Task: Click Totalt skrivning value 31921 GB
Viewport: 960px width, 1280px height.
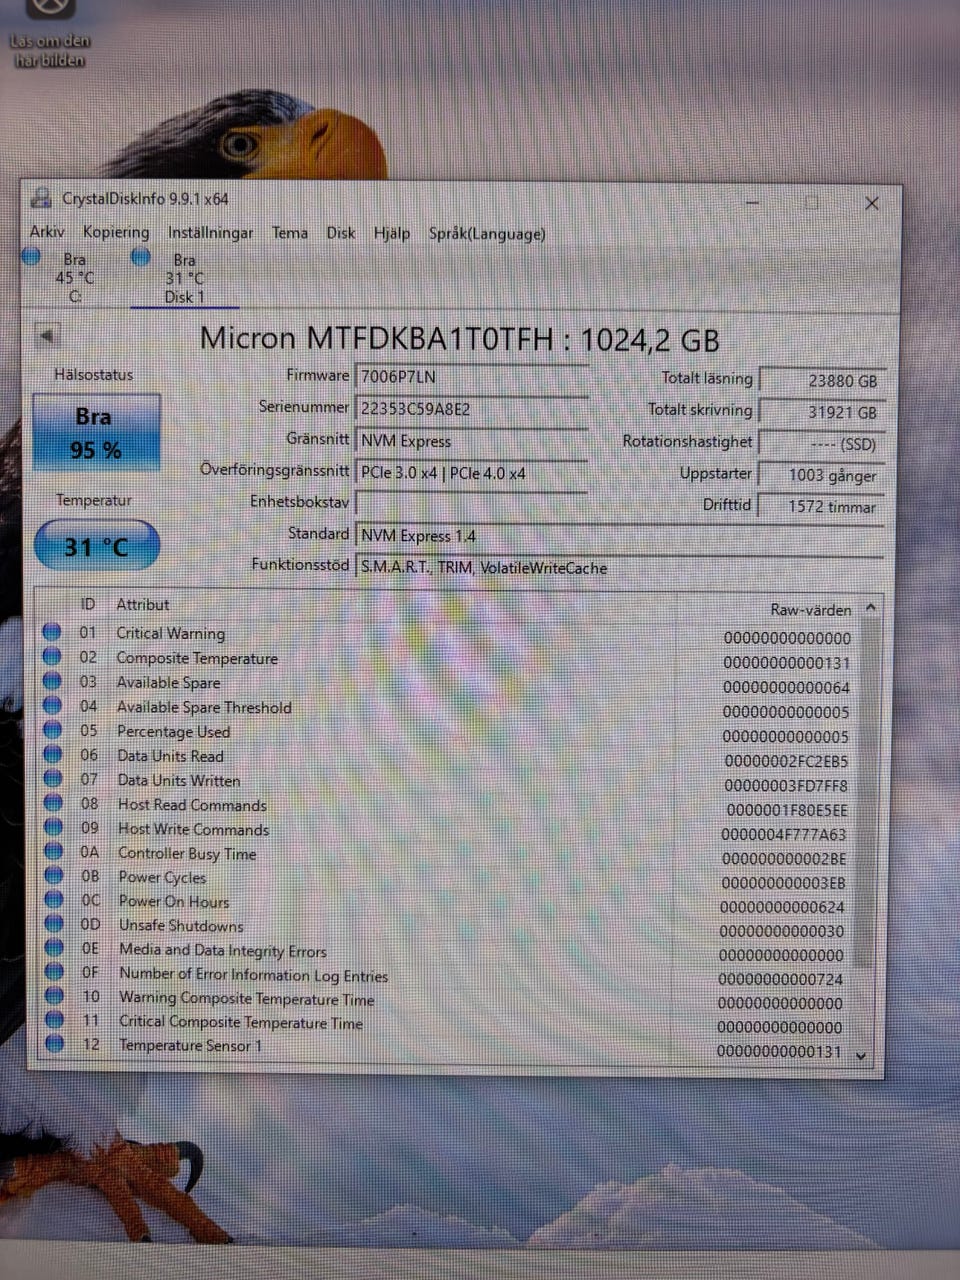Action: coord(822,412)
